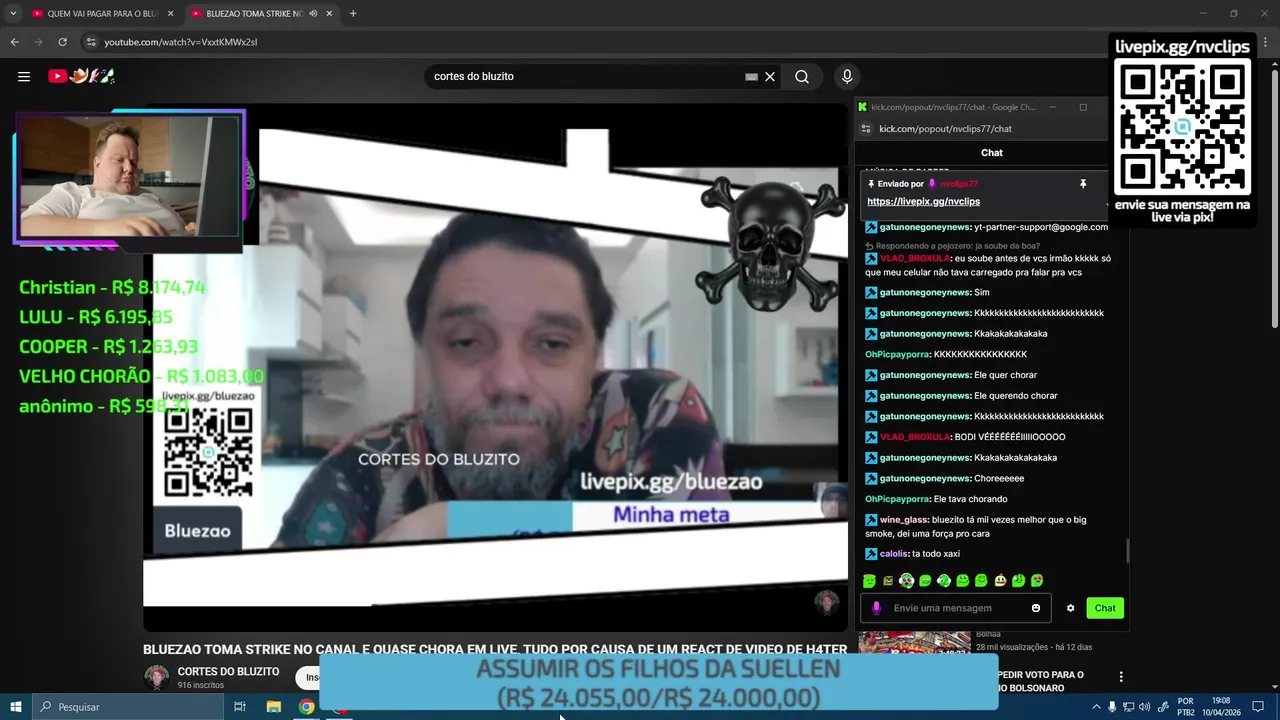Reload the page with the refresh button
Viewport: 1280px width, 720px height.
(62, 42)
